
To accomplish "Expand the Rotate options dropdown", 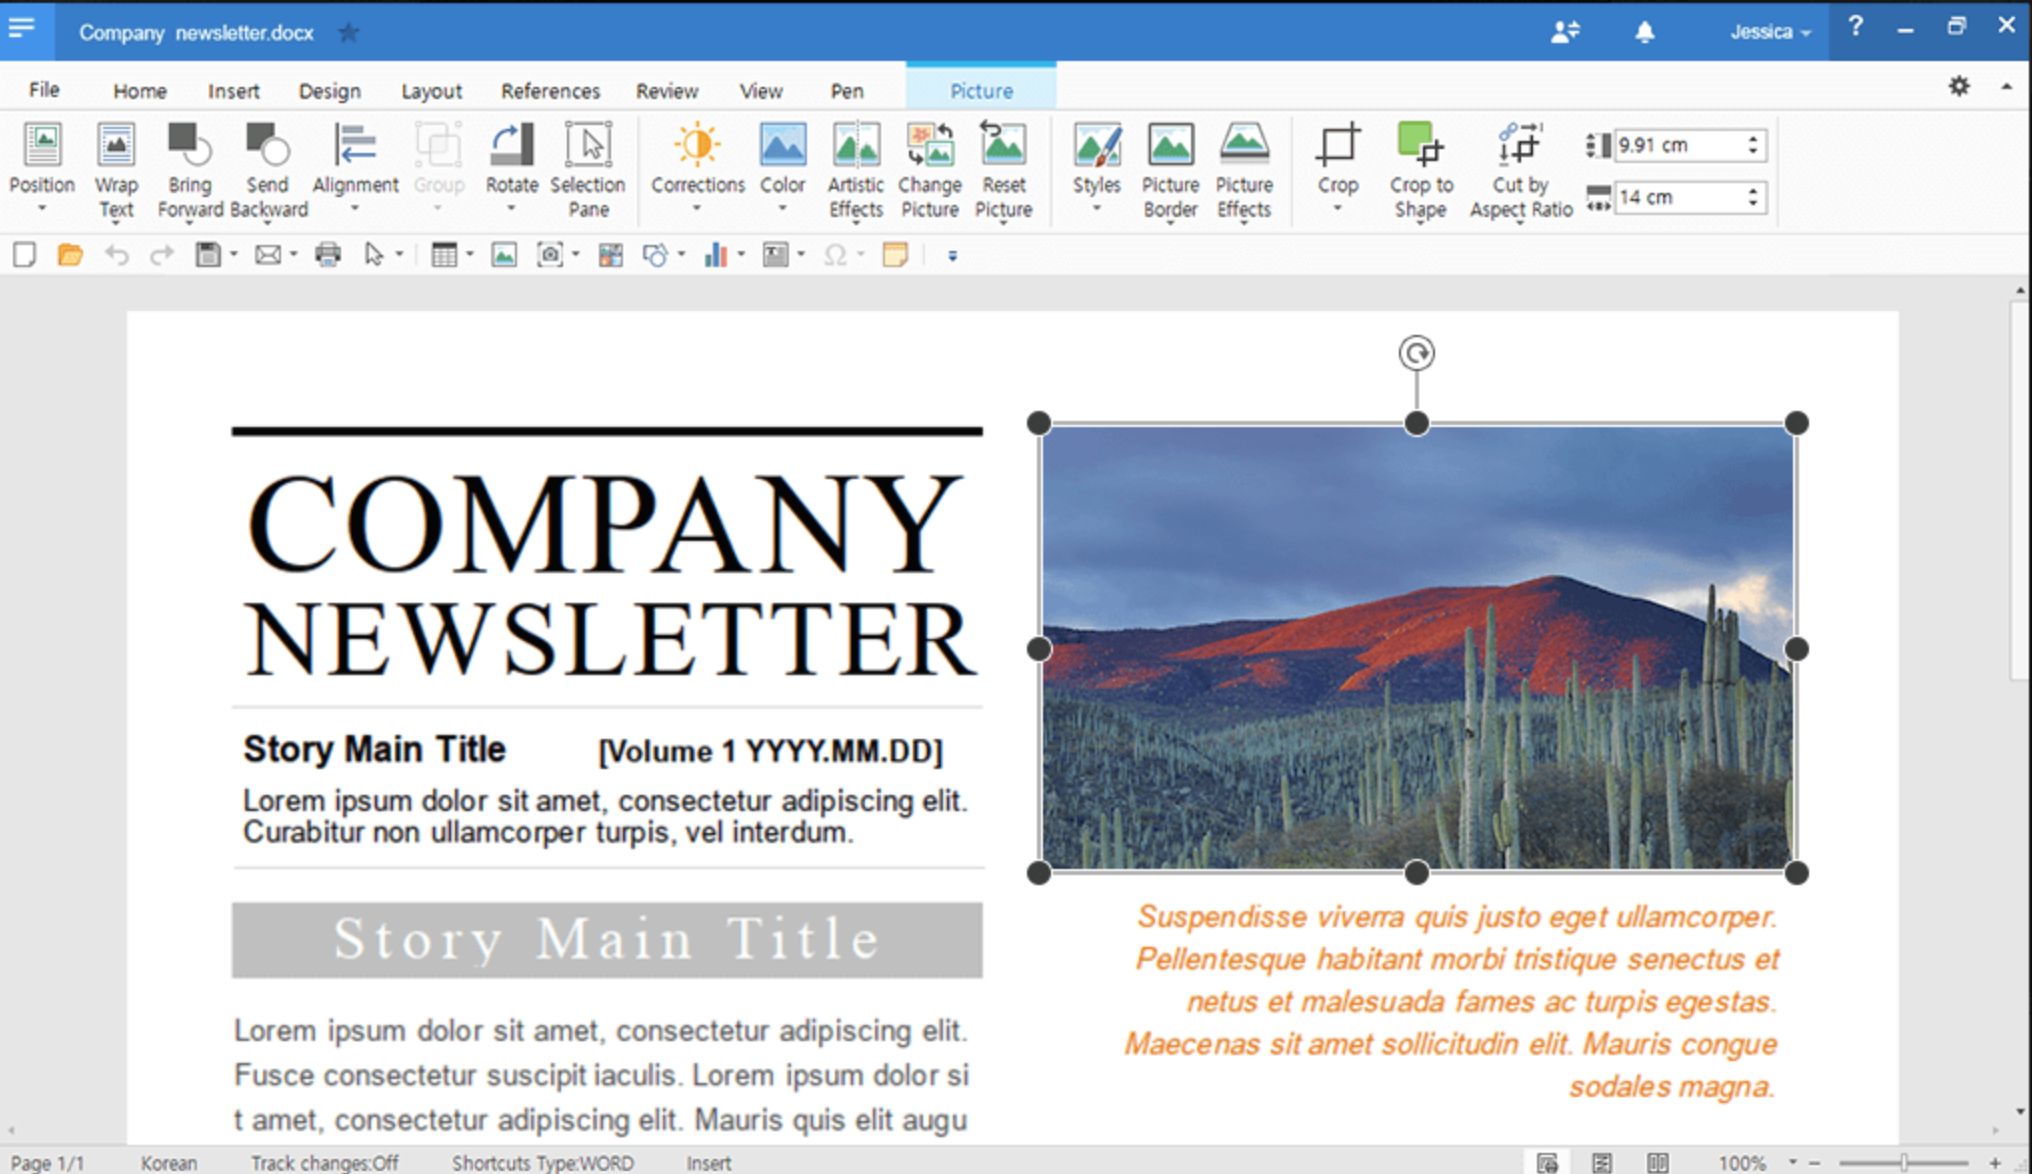I will (x=511, y=208).
